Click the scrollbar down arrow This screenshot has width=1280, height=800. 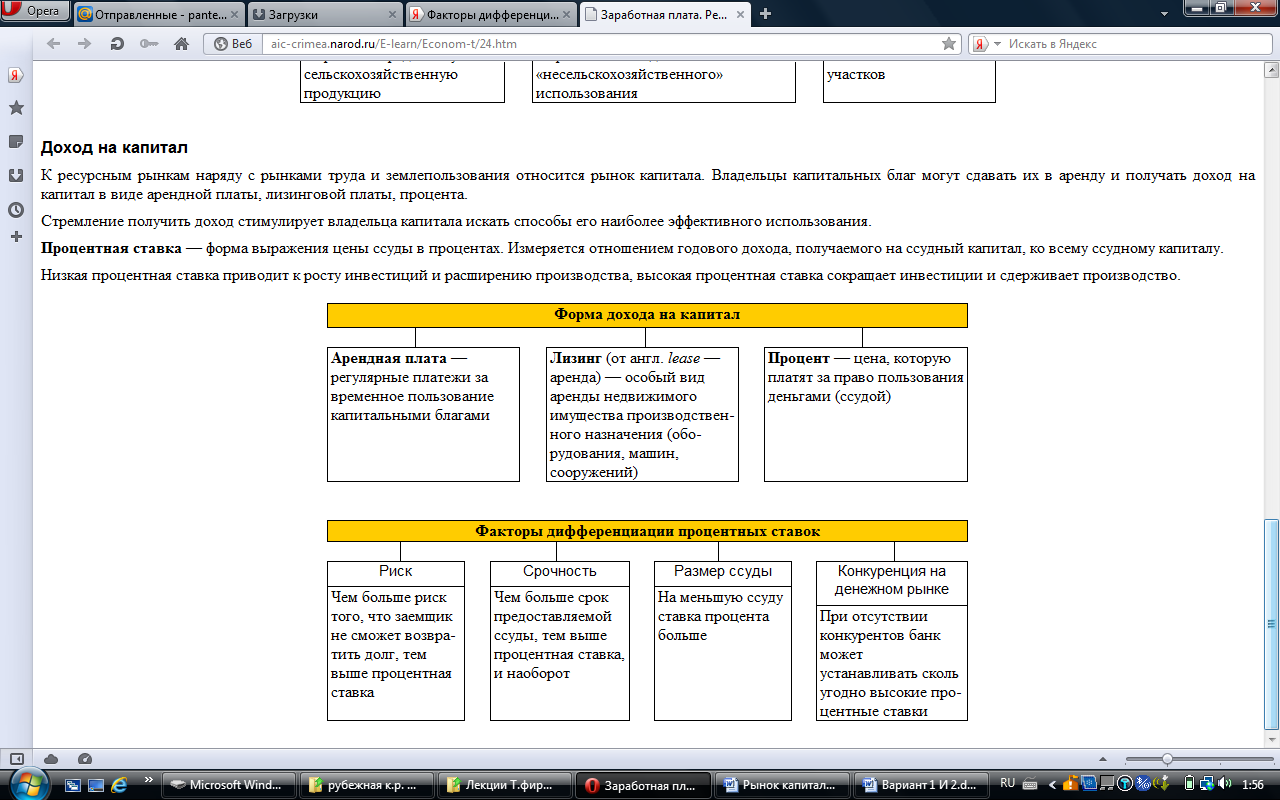[1272, 738]
